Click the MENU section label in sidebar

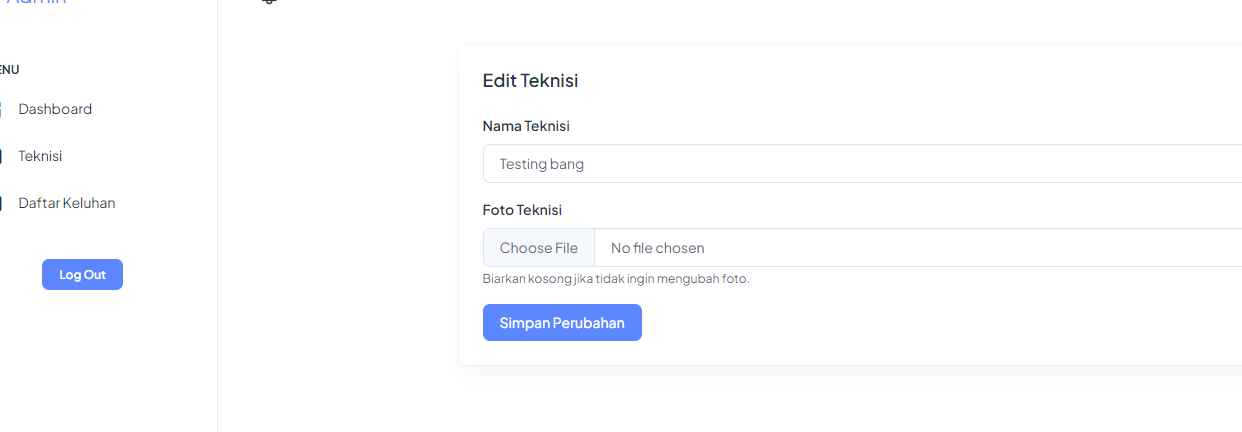9,70
